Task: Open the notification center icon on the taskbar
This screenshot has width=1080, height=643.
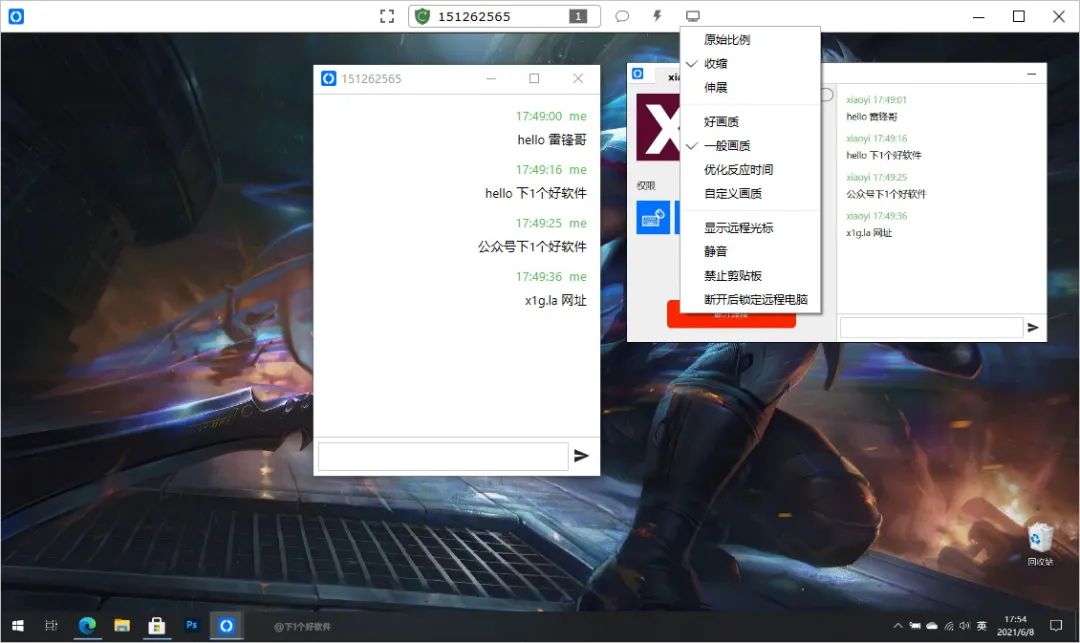Action: point(1056,625)
